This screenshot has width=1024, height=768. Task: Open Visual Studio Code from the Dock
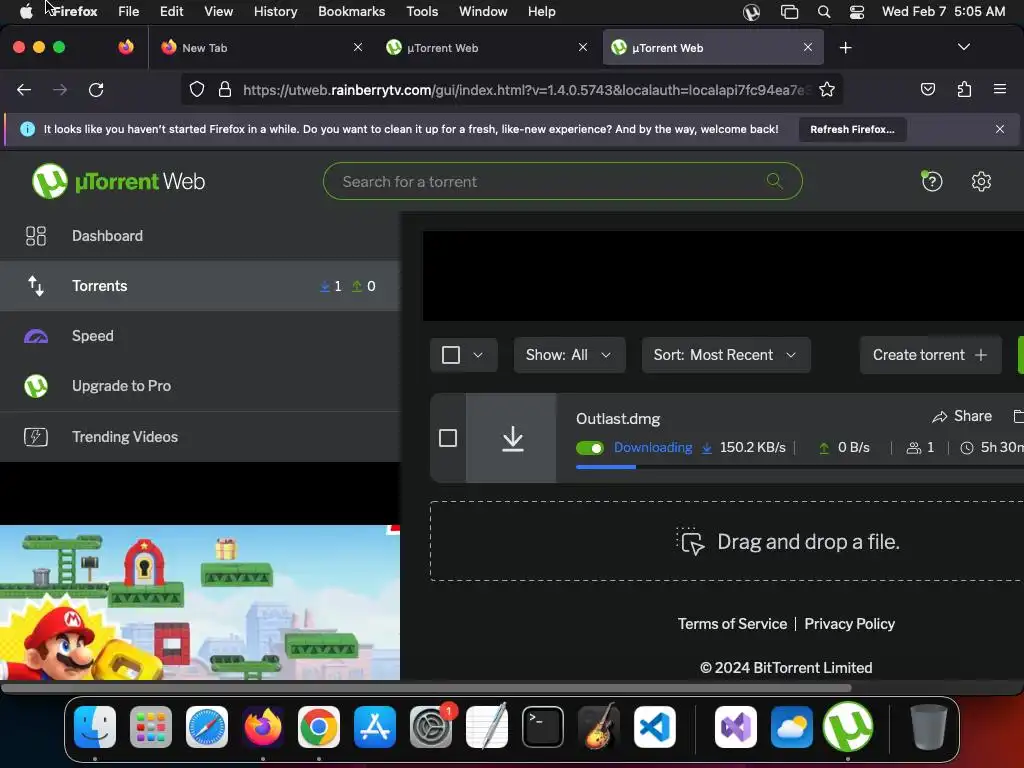pyautogui.click(x=654, y=727)
